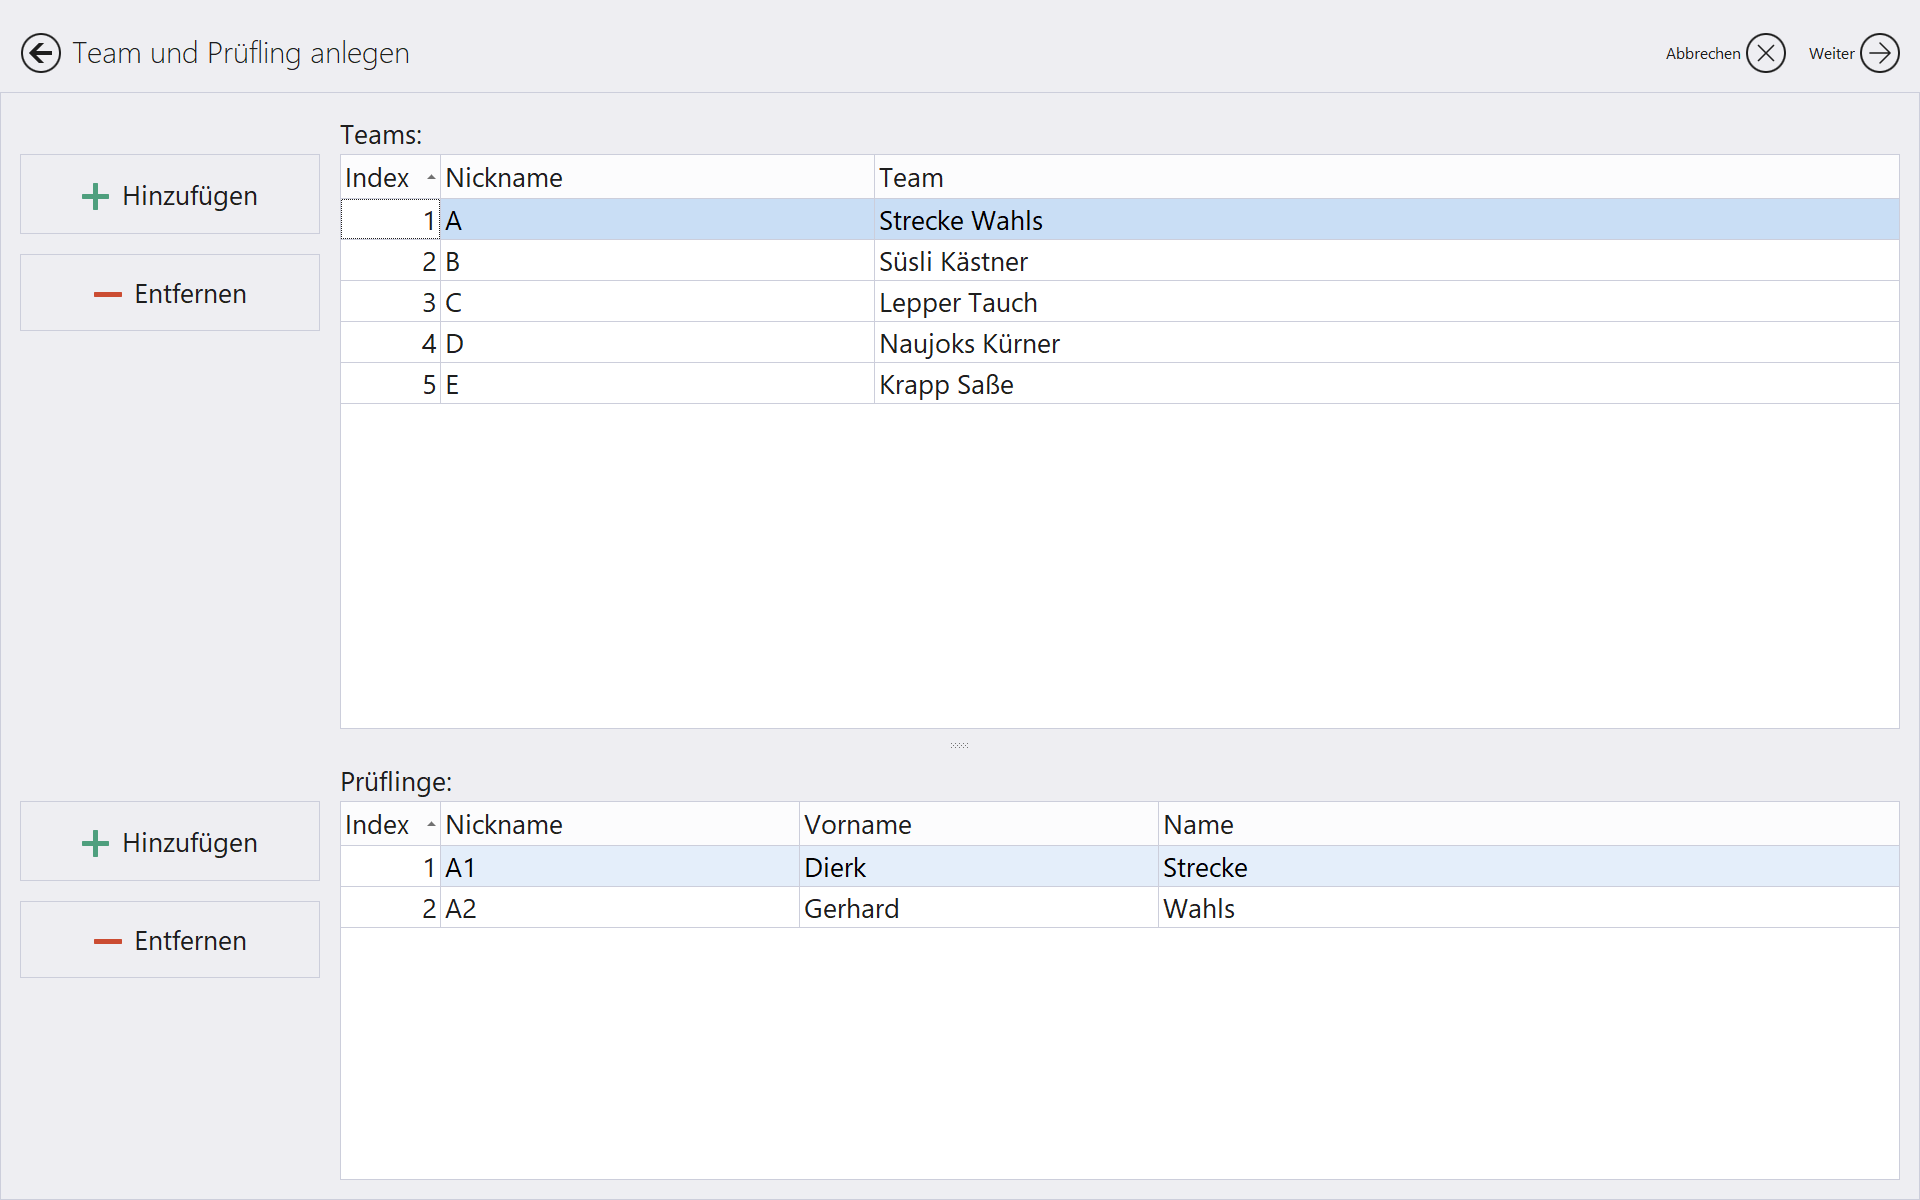Select team row Süsli Kästner

pos(953,262)
